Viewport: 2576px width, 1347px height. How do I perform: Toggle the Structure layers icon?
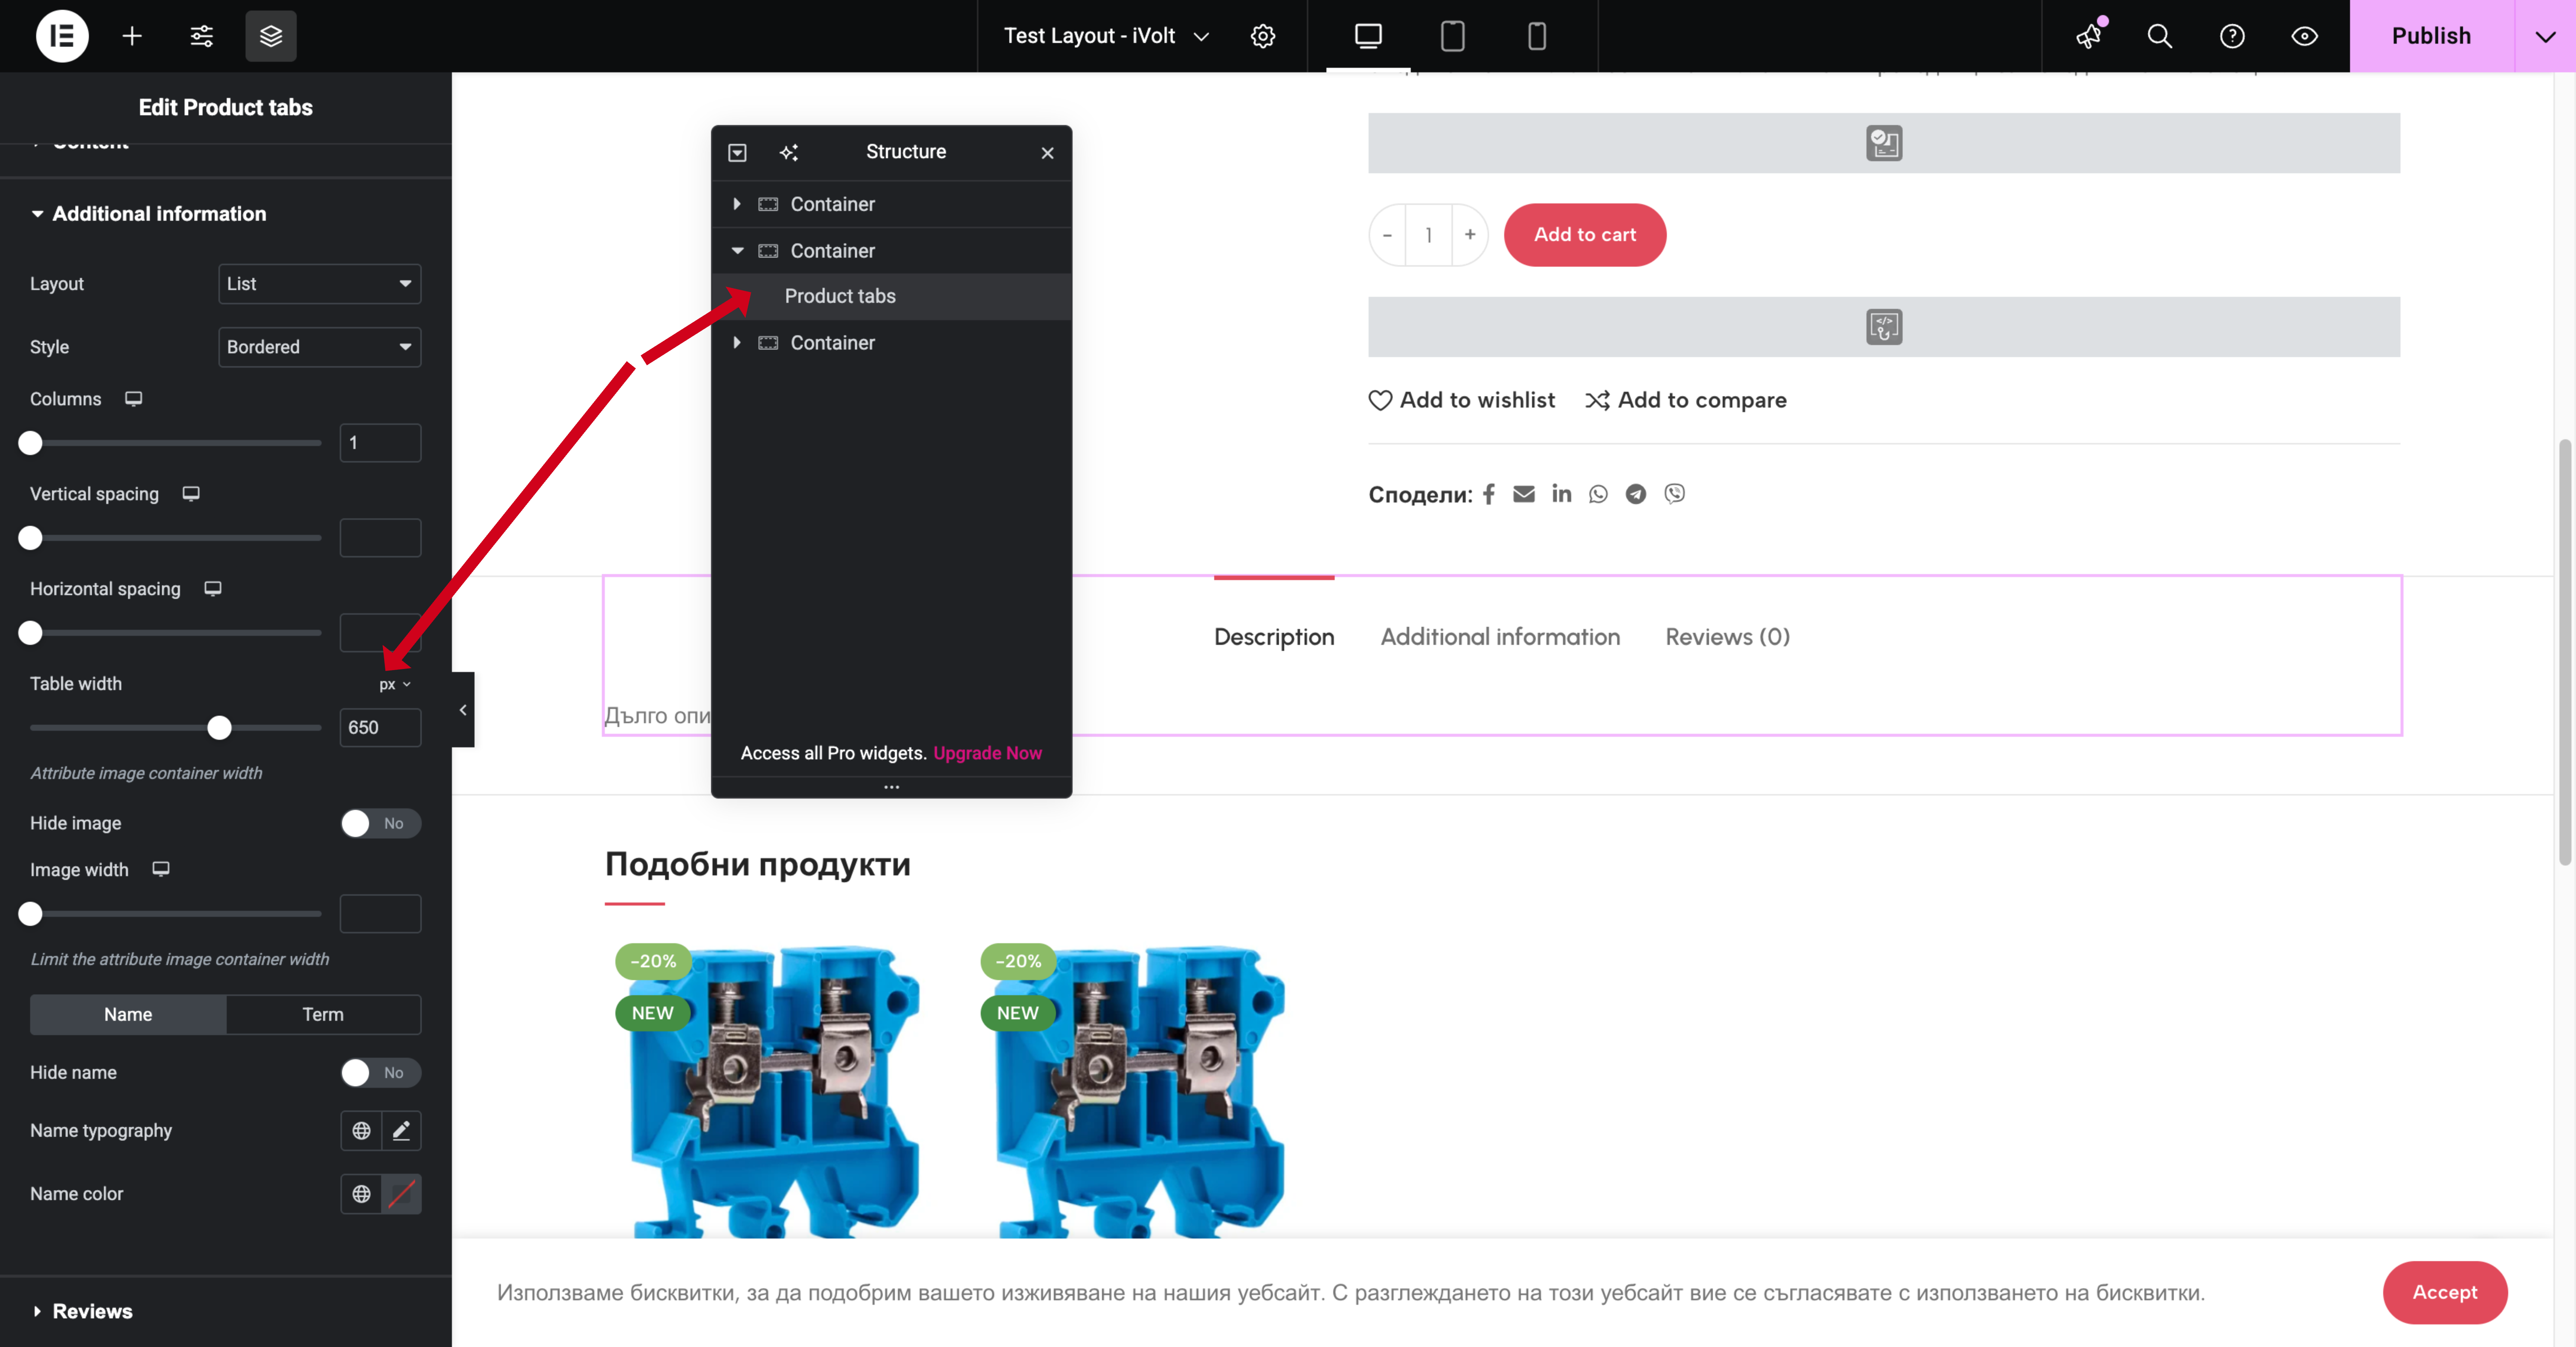(271, 36)
